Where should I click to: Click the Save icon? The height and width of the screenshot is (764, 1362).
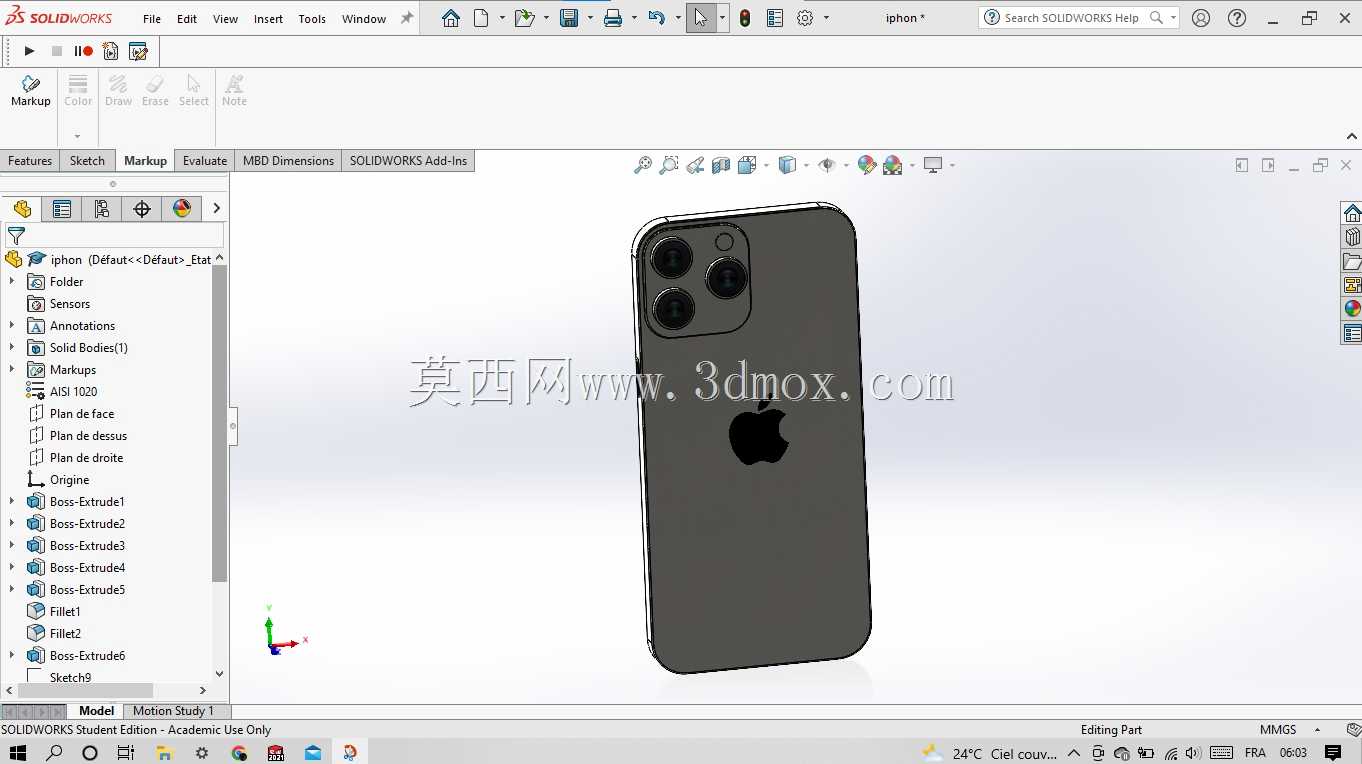point(569,18)
